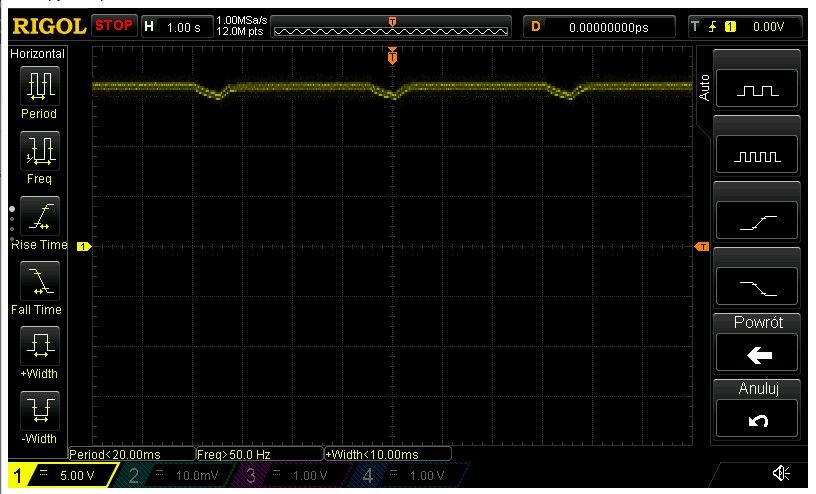Click the 12.0M pts memory depth text
The width and height of the screenshot is (816, 494).
point(240,31)
